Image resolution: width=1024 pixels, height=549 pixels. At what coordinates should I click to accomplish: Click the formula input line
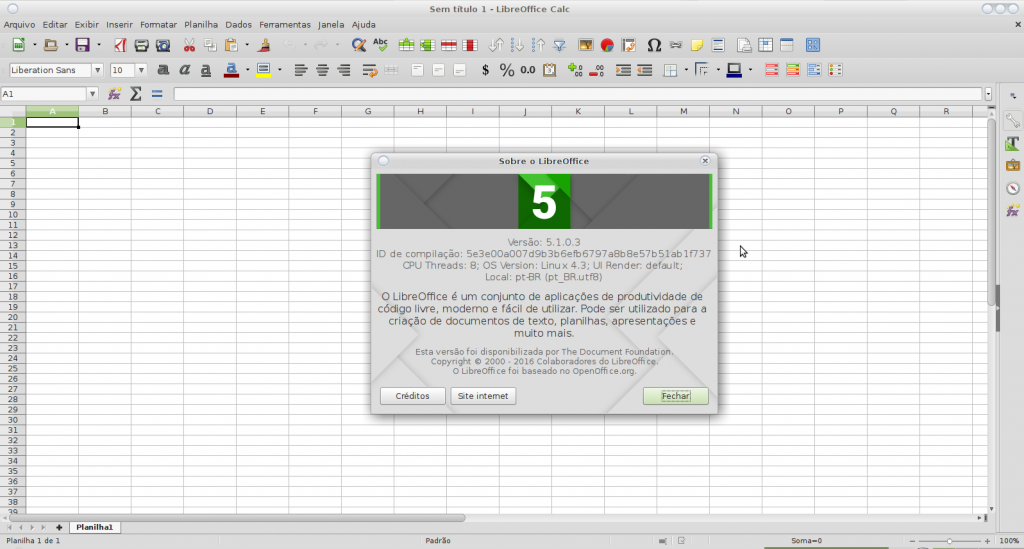(578, 94)
